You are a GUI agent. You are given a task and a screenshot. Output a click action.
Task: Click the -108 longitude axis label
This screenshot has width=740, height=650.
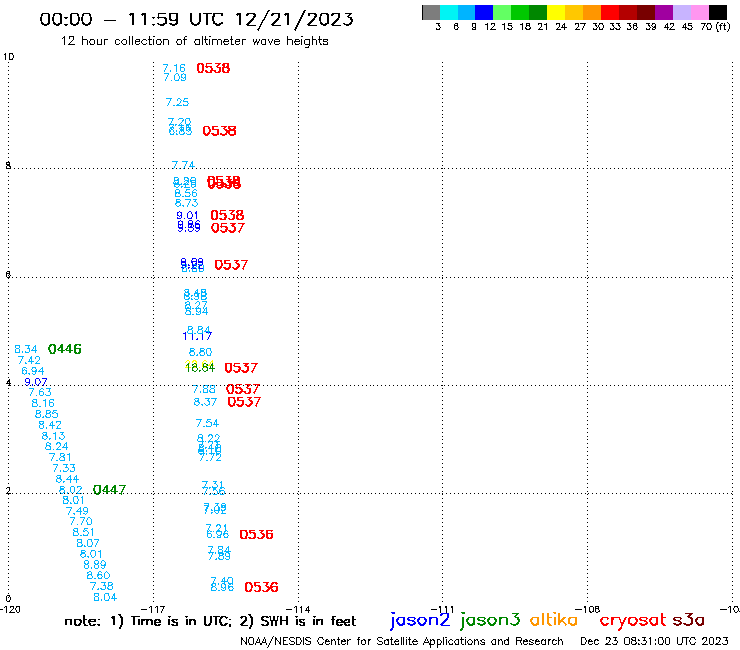point(587,609)
